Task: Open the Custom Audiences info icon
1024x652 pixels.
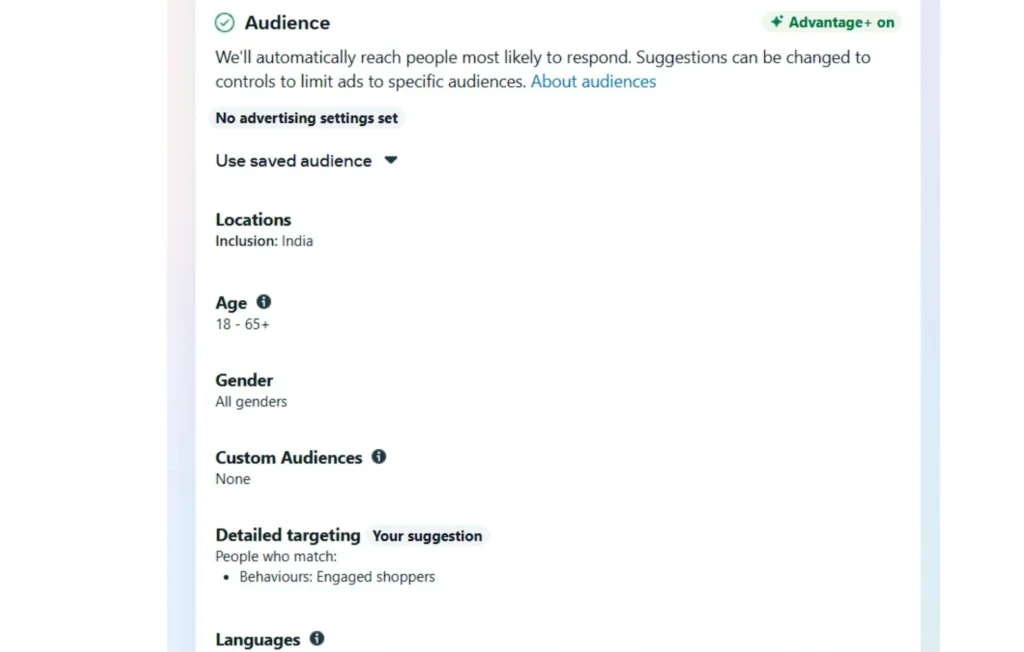Action: click(x=379, y=457)
